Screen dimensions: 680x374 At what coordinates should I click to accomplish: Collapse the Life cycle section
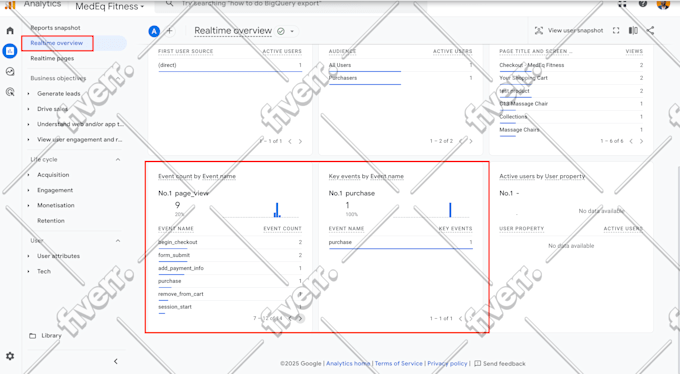(x=118, y=160)
